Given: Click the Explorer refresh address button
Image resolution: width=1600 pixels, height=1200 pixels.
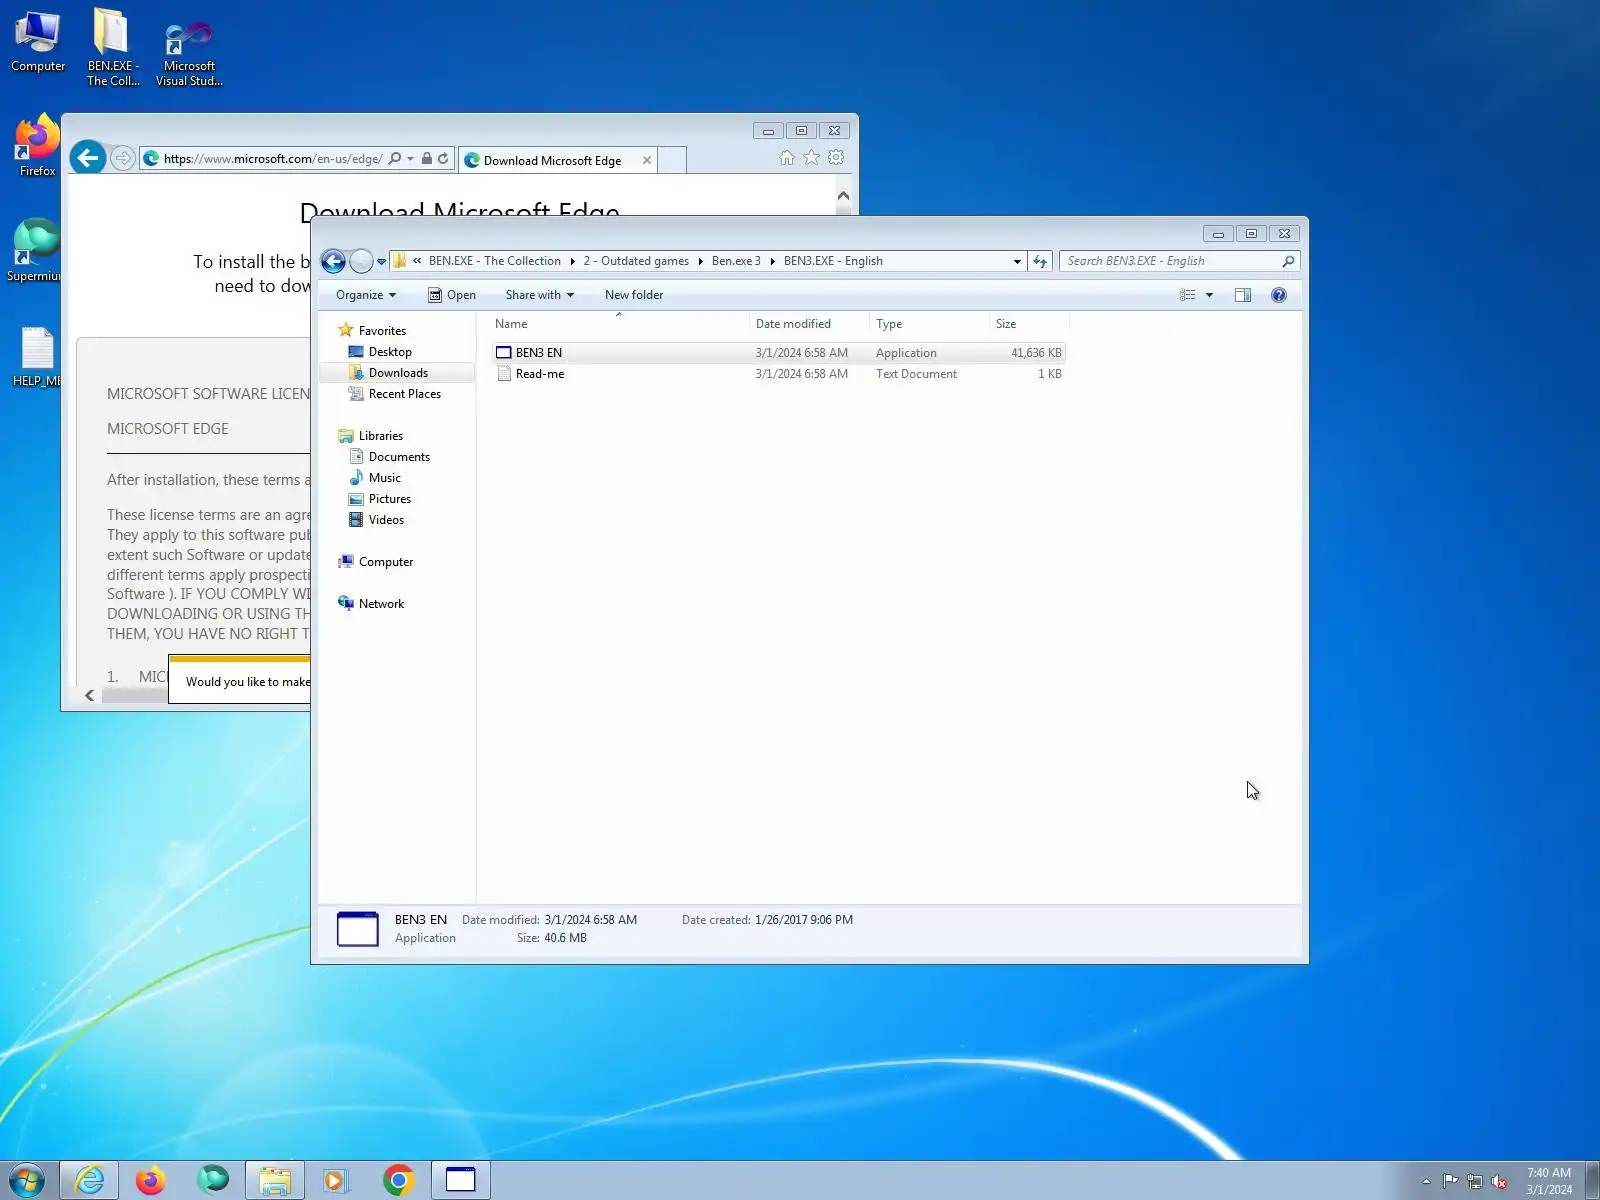Looking at the screenshot, I should click(1040, 261).
